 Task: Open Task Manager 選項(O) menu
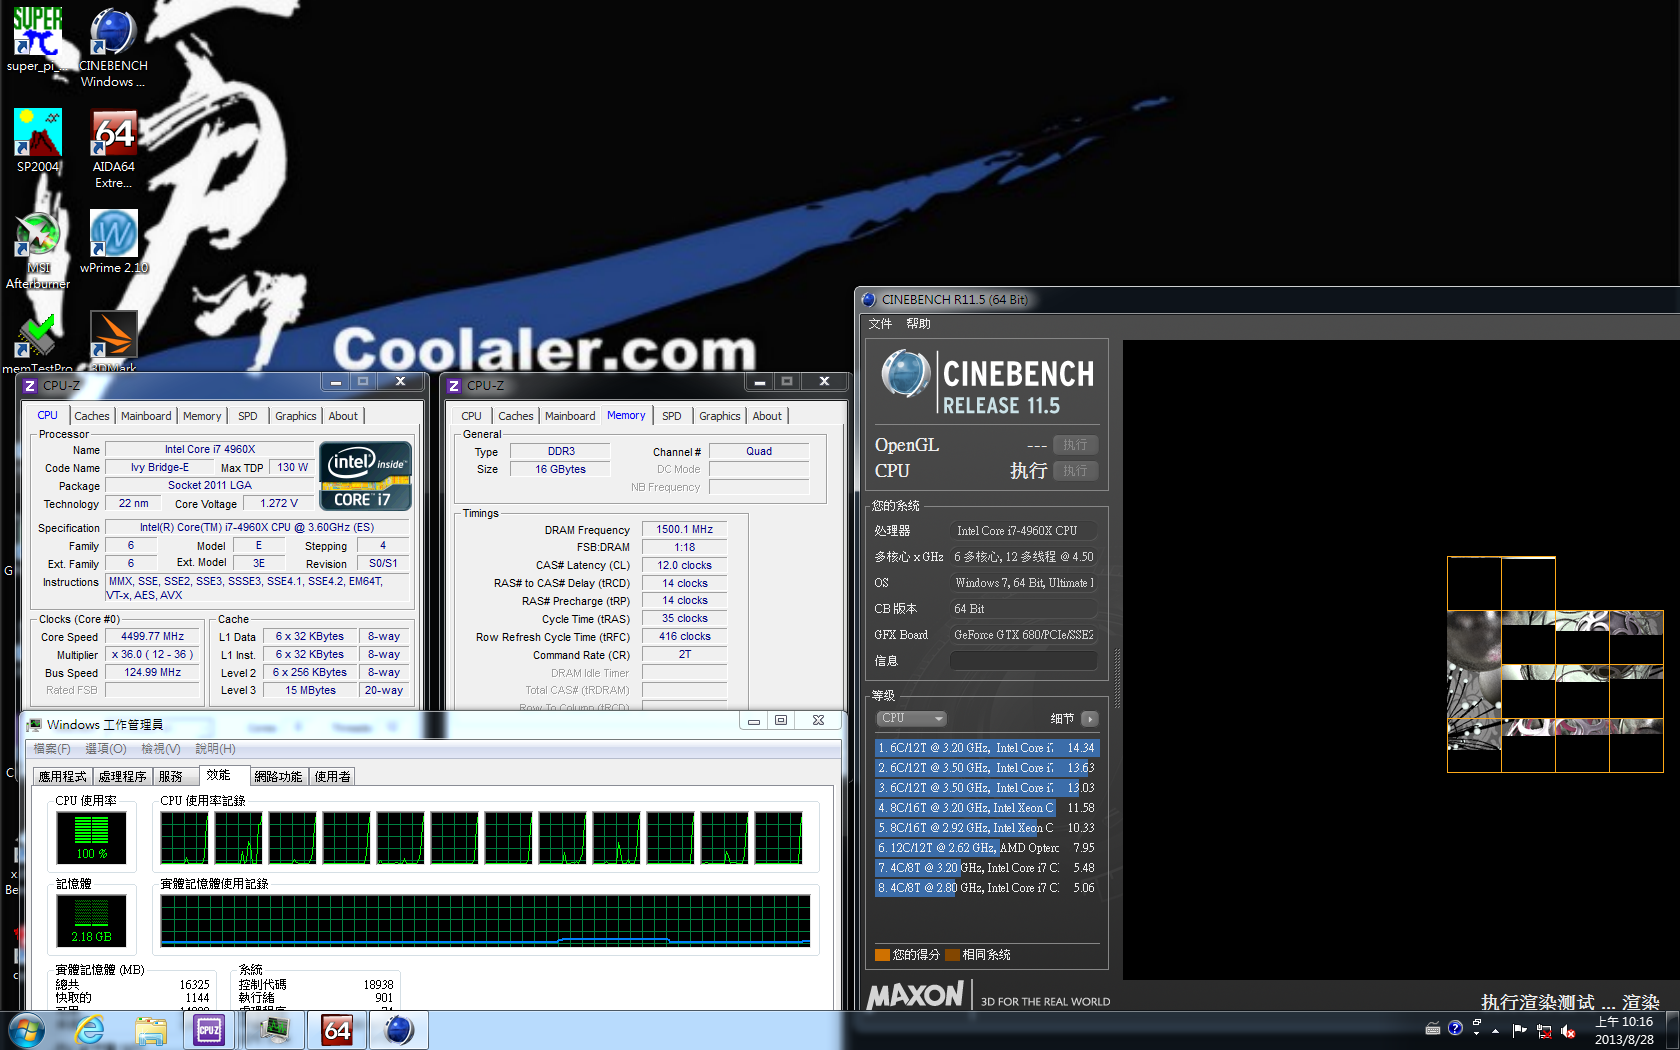pyautogui.click(x=105, y=749)
